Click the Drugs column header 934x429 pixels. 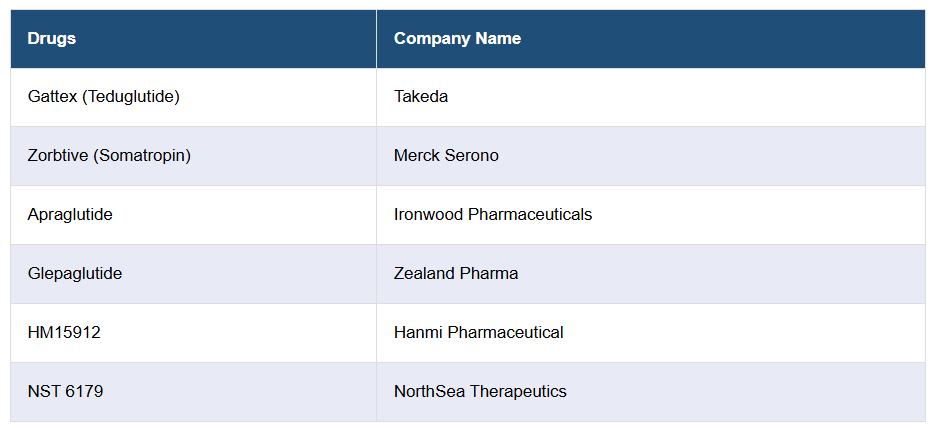[52, 39]
